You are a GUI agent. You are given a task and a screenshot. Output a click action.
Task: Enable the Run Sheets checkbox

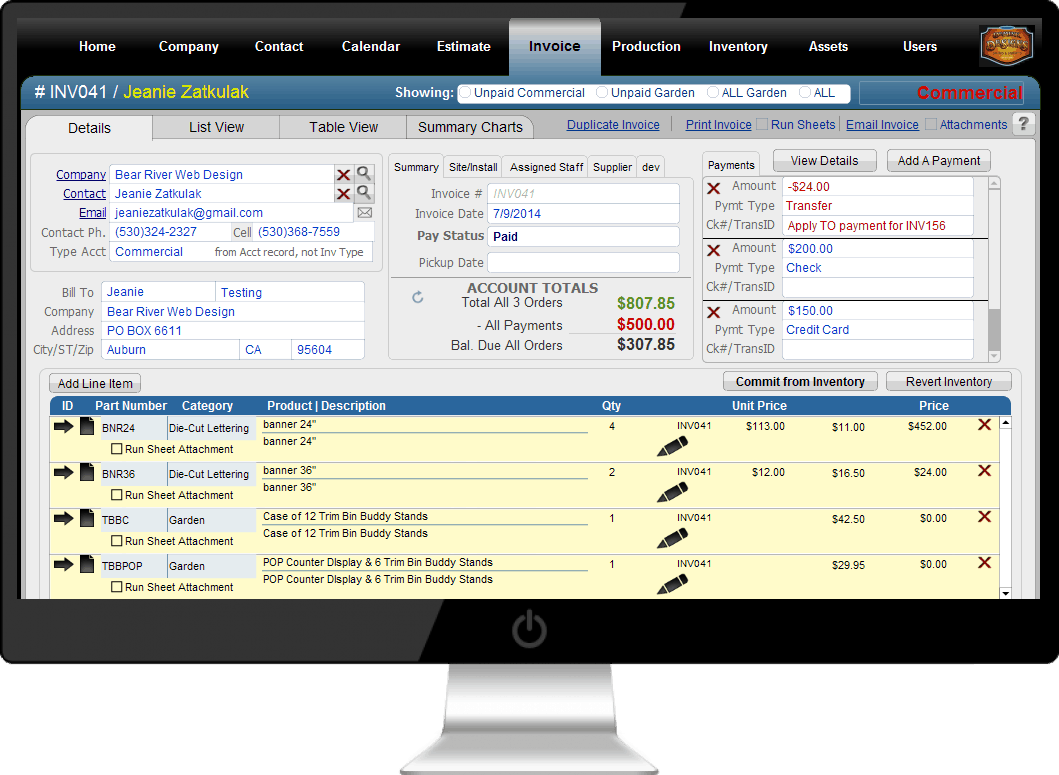point(762,125)
